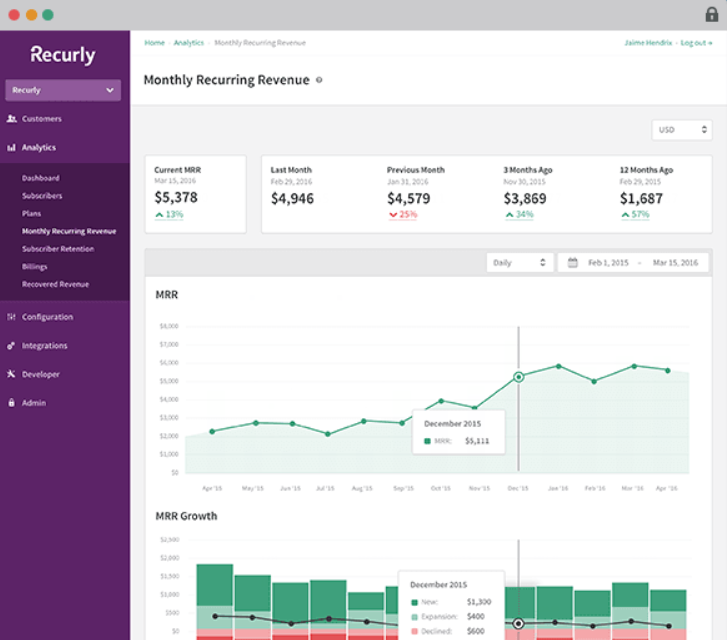
Task: Click the calendar icon in date range
Action: (573, 262)
